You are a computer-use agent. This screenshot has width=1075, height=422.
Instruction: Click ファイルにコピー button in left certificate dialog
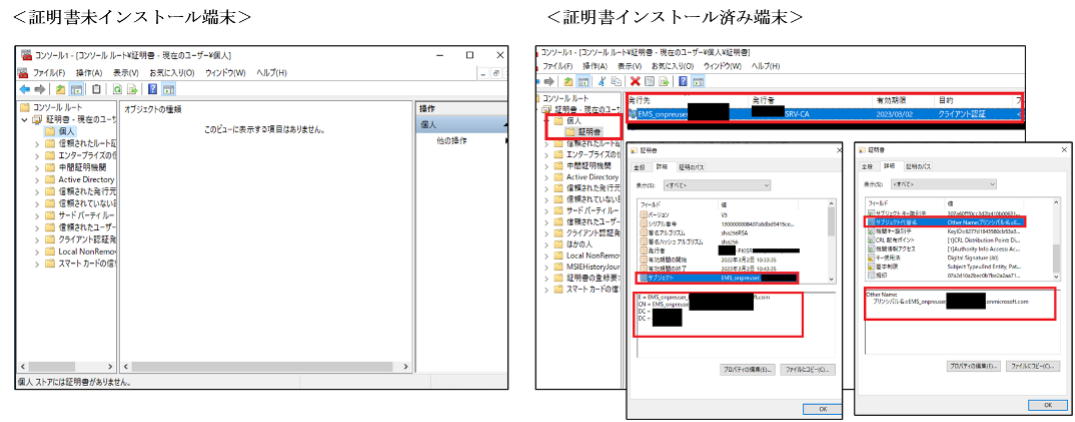pyautogui.click(x=807, y=370)
